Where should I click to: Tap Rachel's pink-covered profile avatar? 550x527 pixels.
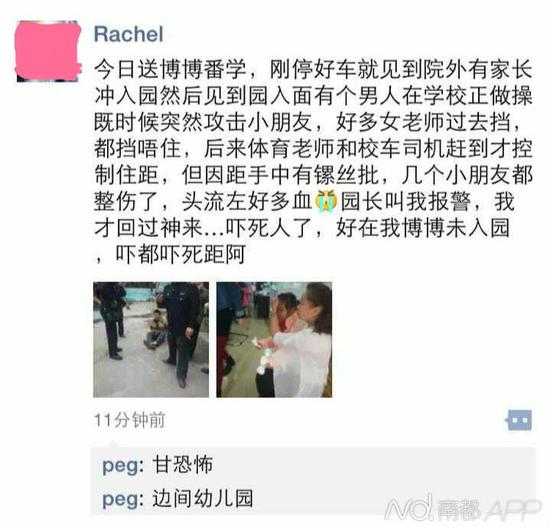point(48,51)
